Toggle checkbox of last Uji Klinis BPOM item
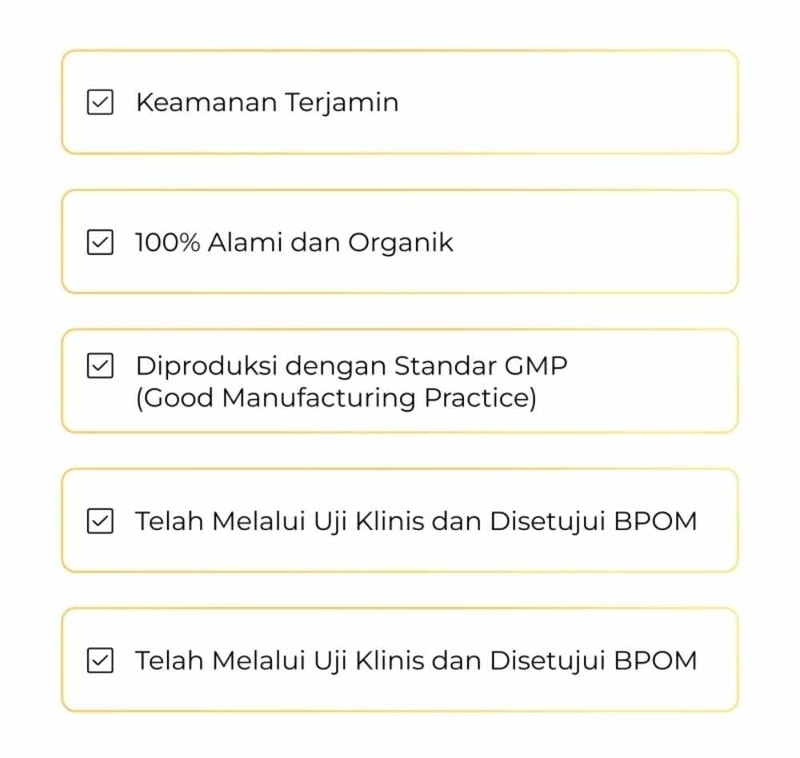Image resolution: width=800 pixels, height=758 pixels. click(100, 660)
